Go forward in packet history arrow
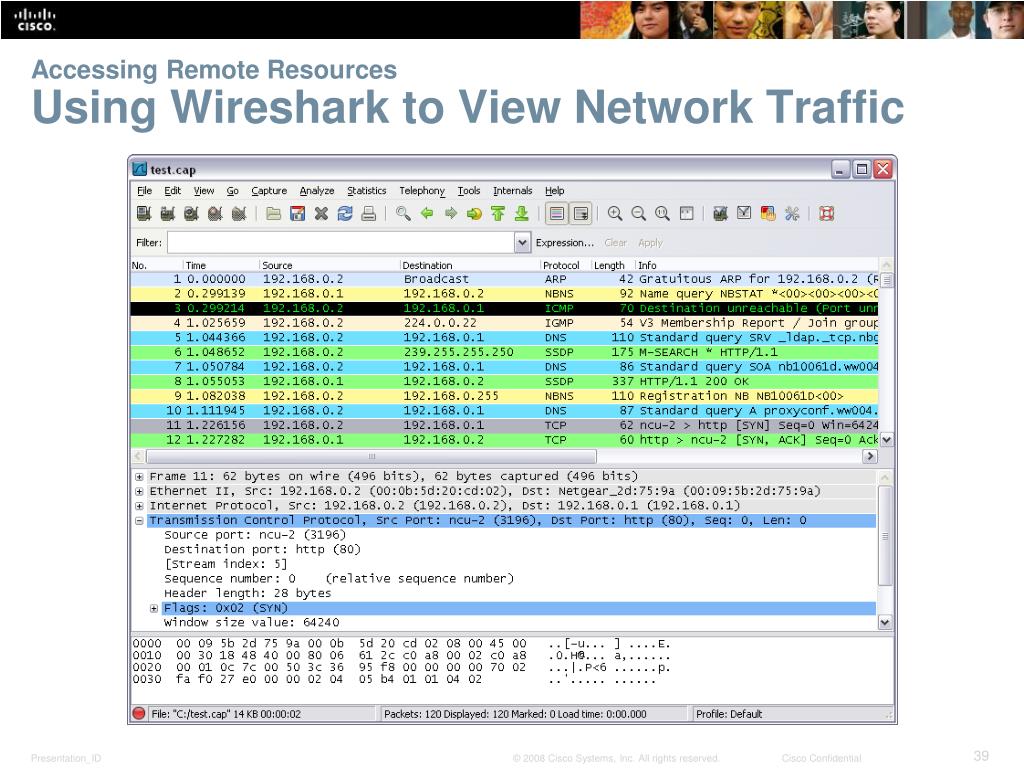 pos(451,214)
